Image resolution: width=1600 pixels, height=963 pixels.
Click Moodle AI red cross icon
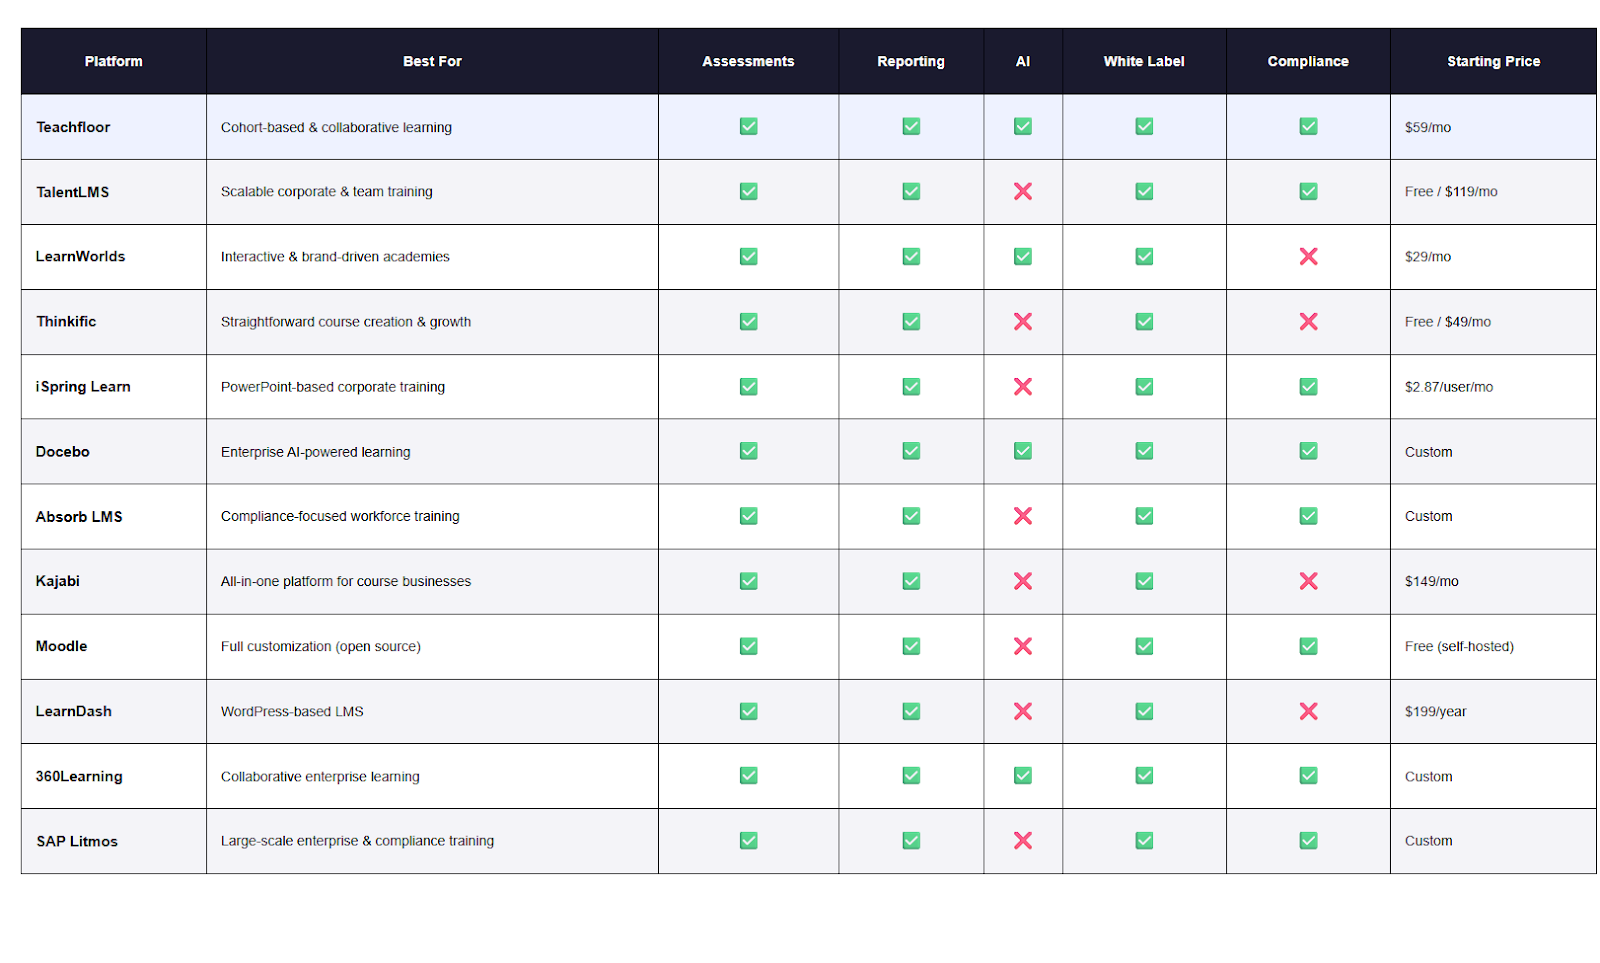pos(1022,646)
